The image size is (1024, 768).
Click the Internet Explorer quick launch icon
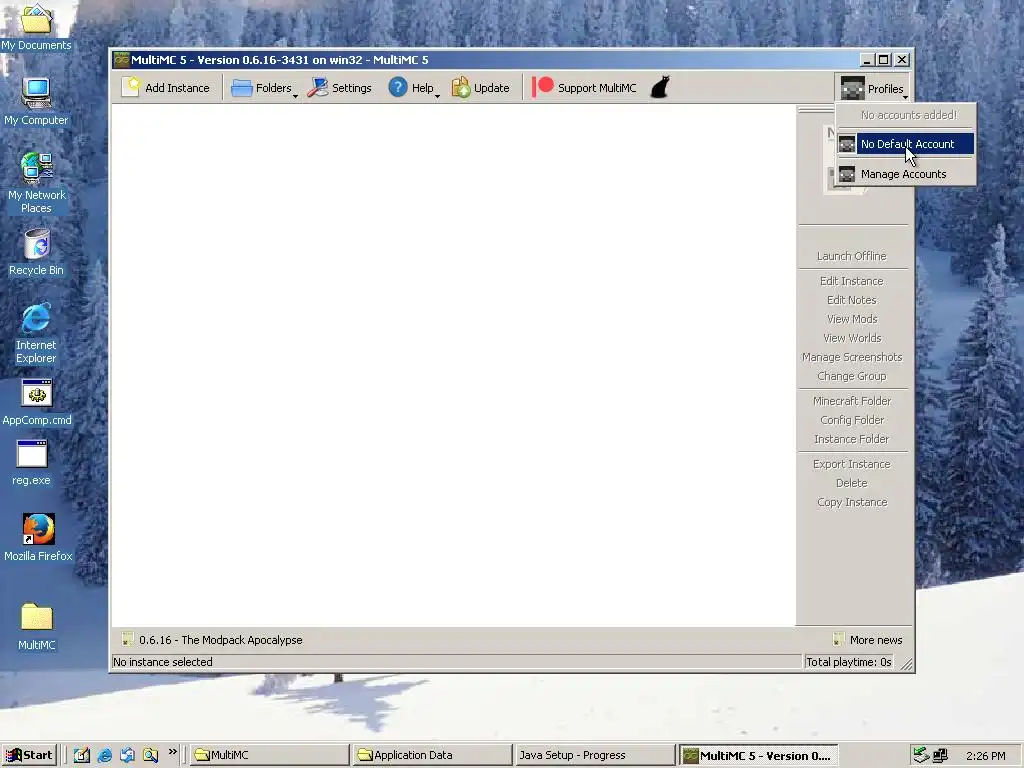pos(104,755)
